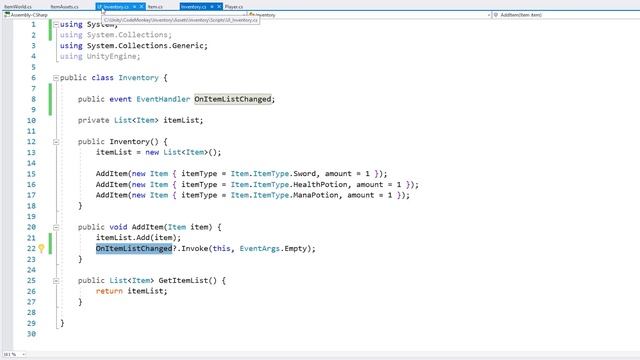Switch to the ItemWorld.cs tab
This screenshot has height=360, width=640.
pos(18,7)
